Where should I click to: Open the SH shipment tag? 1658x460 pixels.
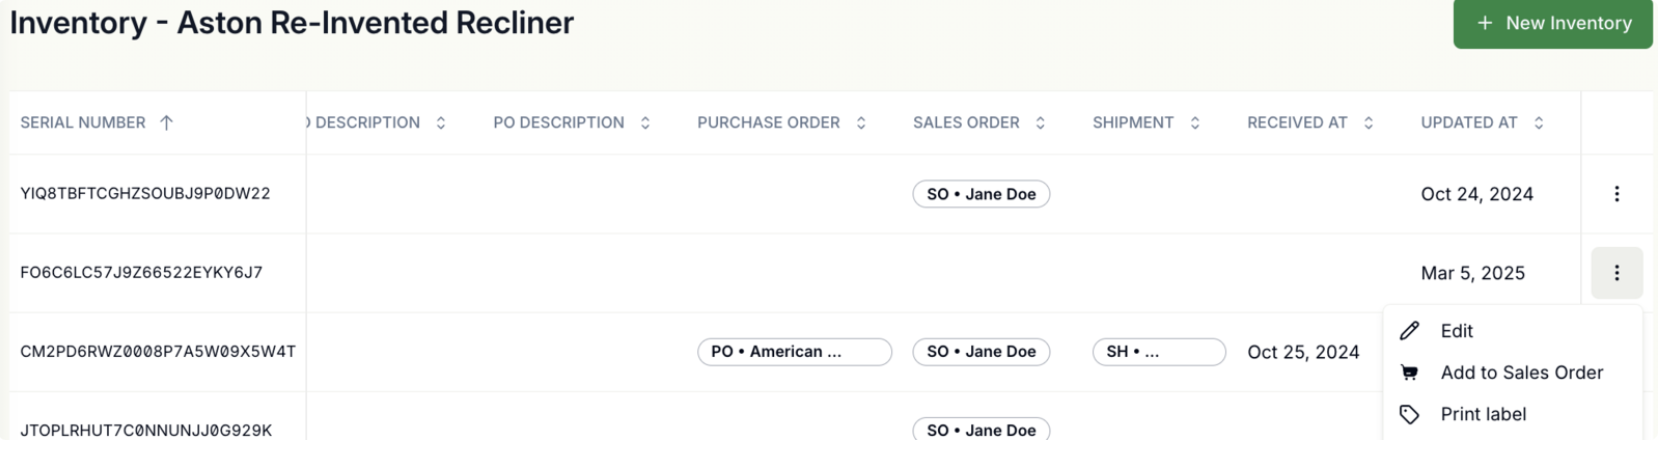point(1159,352)
